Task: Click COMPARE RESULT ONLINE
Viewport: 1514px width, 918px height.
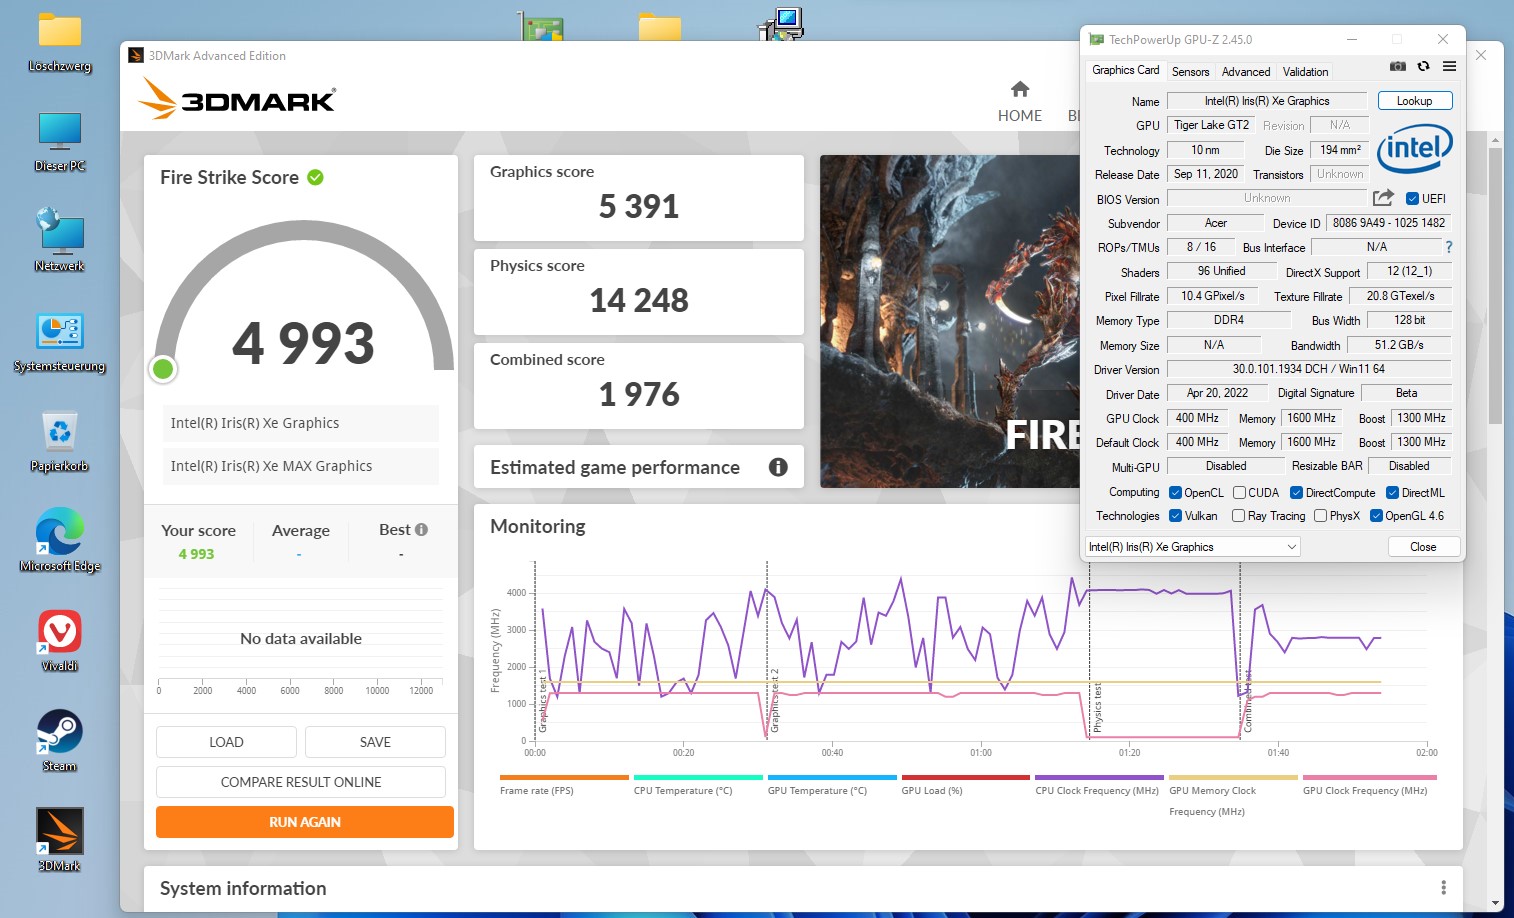Action: [301, 782]
